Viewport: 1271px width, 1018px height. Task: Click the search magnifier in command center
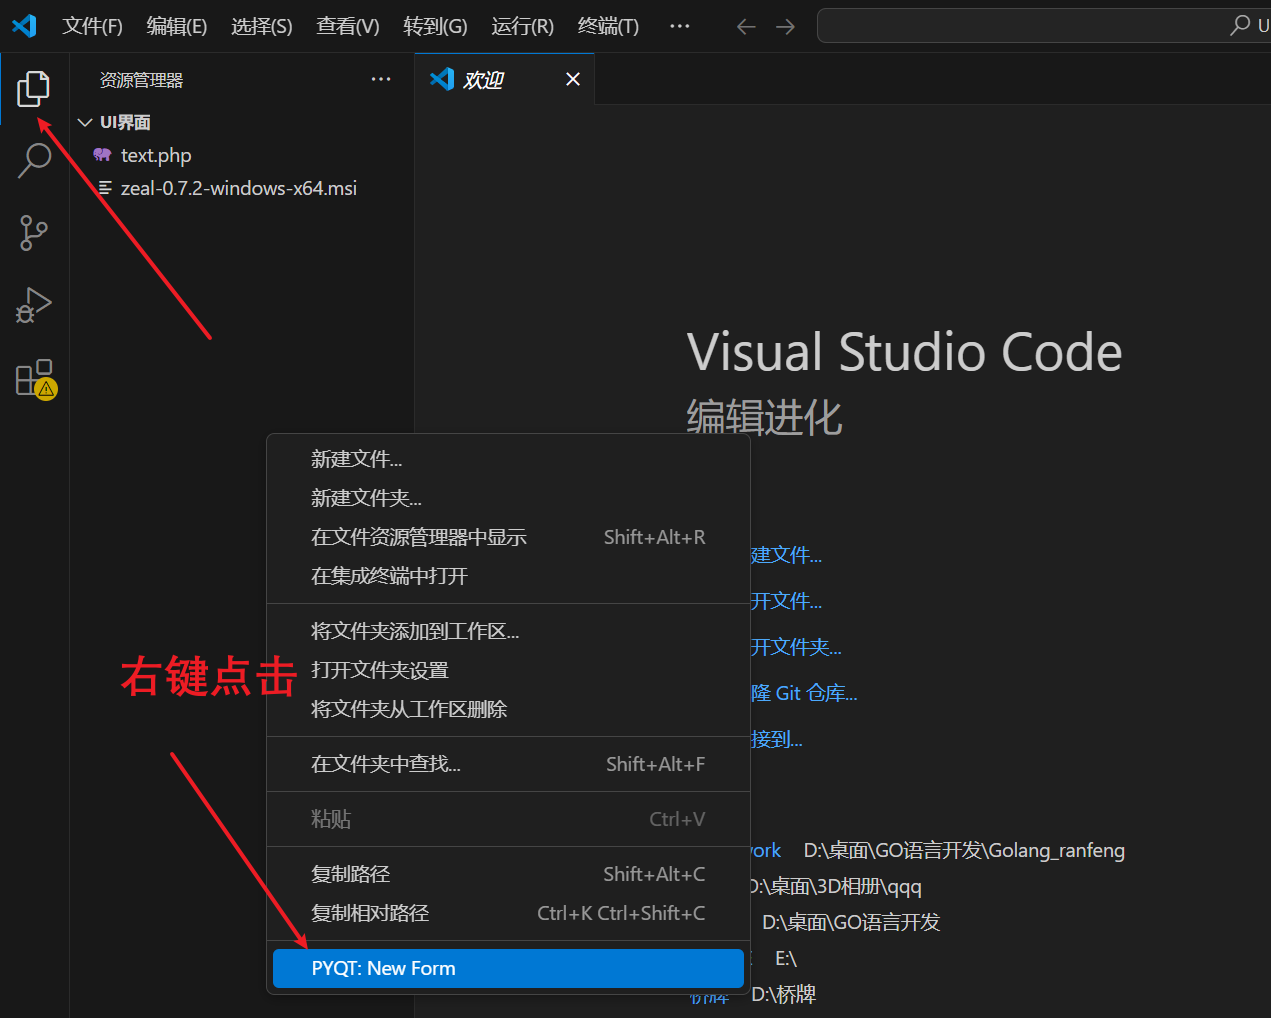pos(1240,25)
